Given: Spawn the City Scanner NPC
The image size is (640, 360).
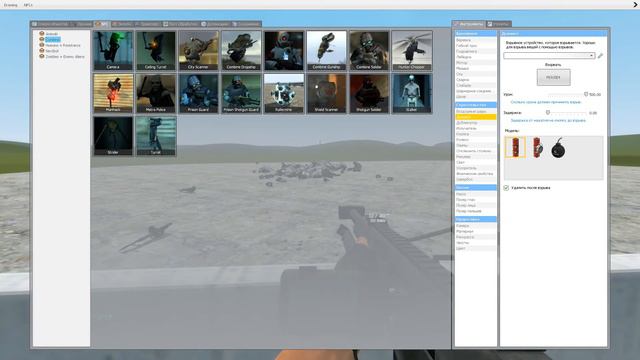Looking at the screenshot, I should (198, 51).
